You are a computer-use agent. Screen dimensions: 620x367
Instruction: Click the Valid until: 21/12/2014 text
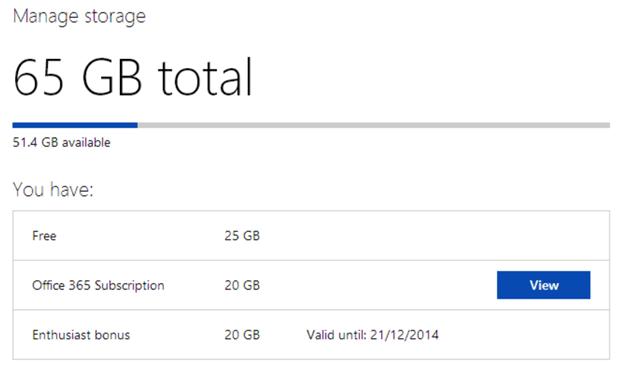[x=372, y=335]
